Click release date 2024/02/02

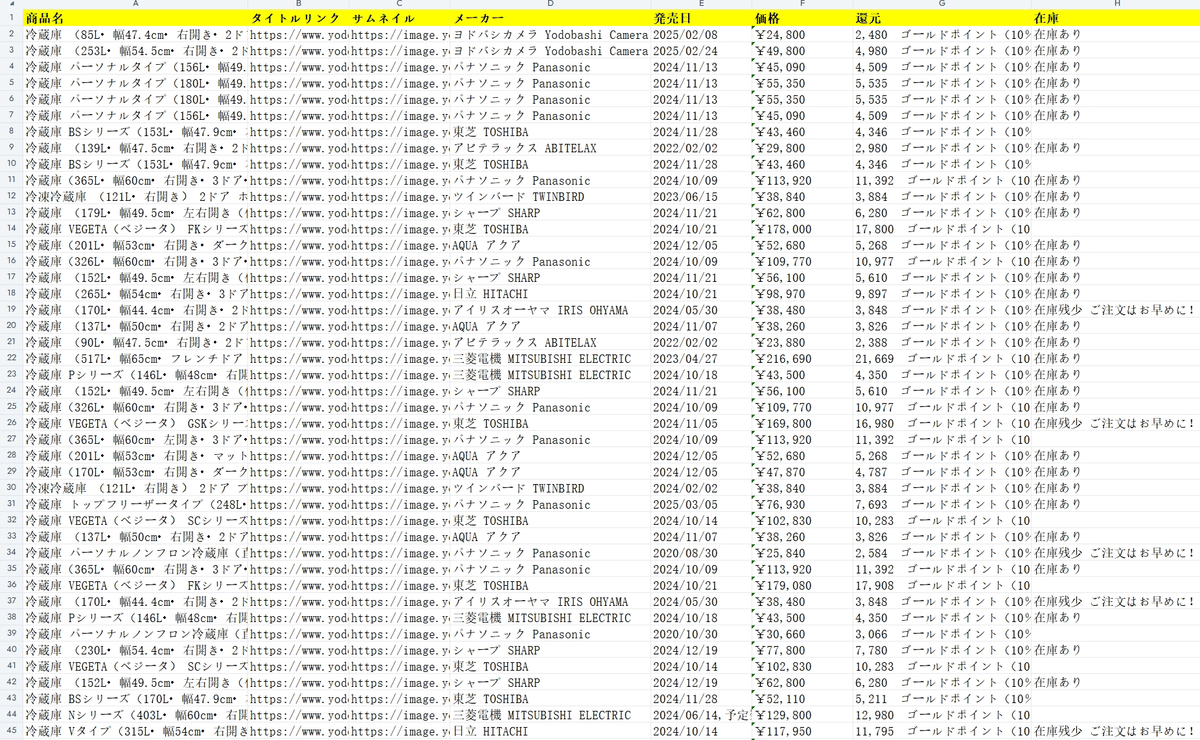coord(701,489)
